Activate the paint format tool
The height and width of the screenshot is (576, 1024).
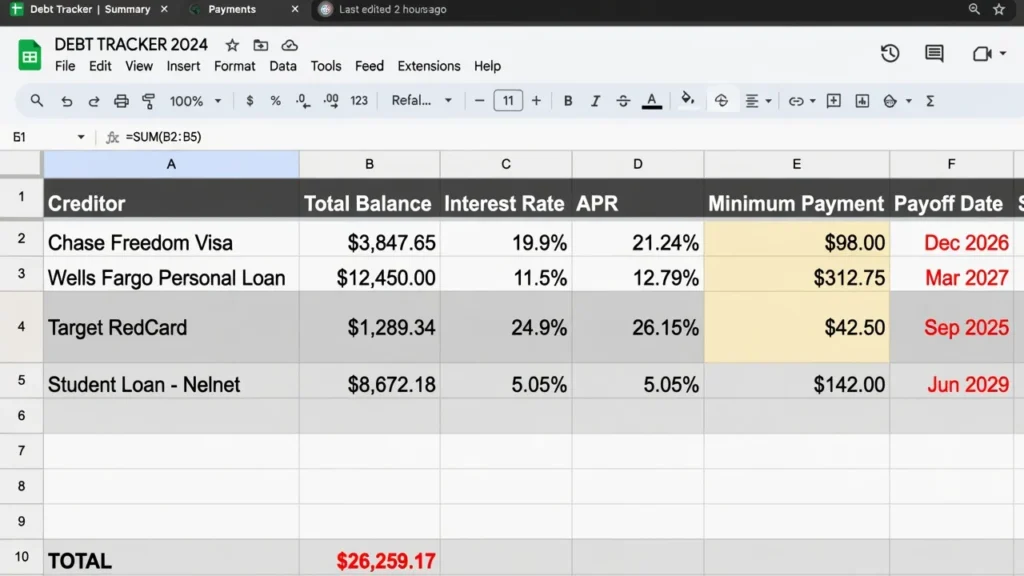148,101
